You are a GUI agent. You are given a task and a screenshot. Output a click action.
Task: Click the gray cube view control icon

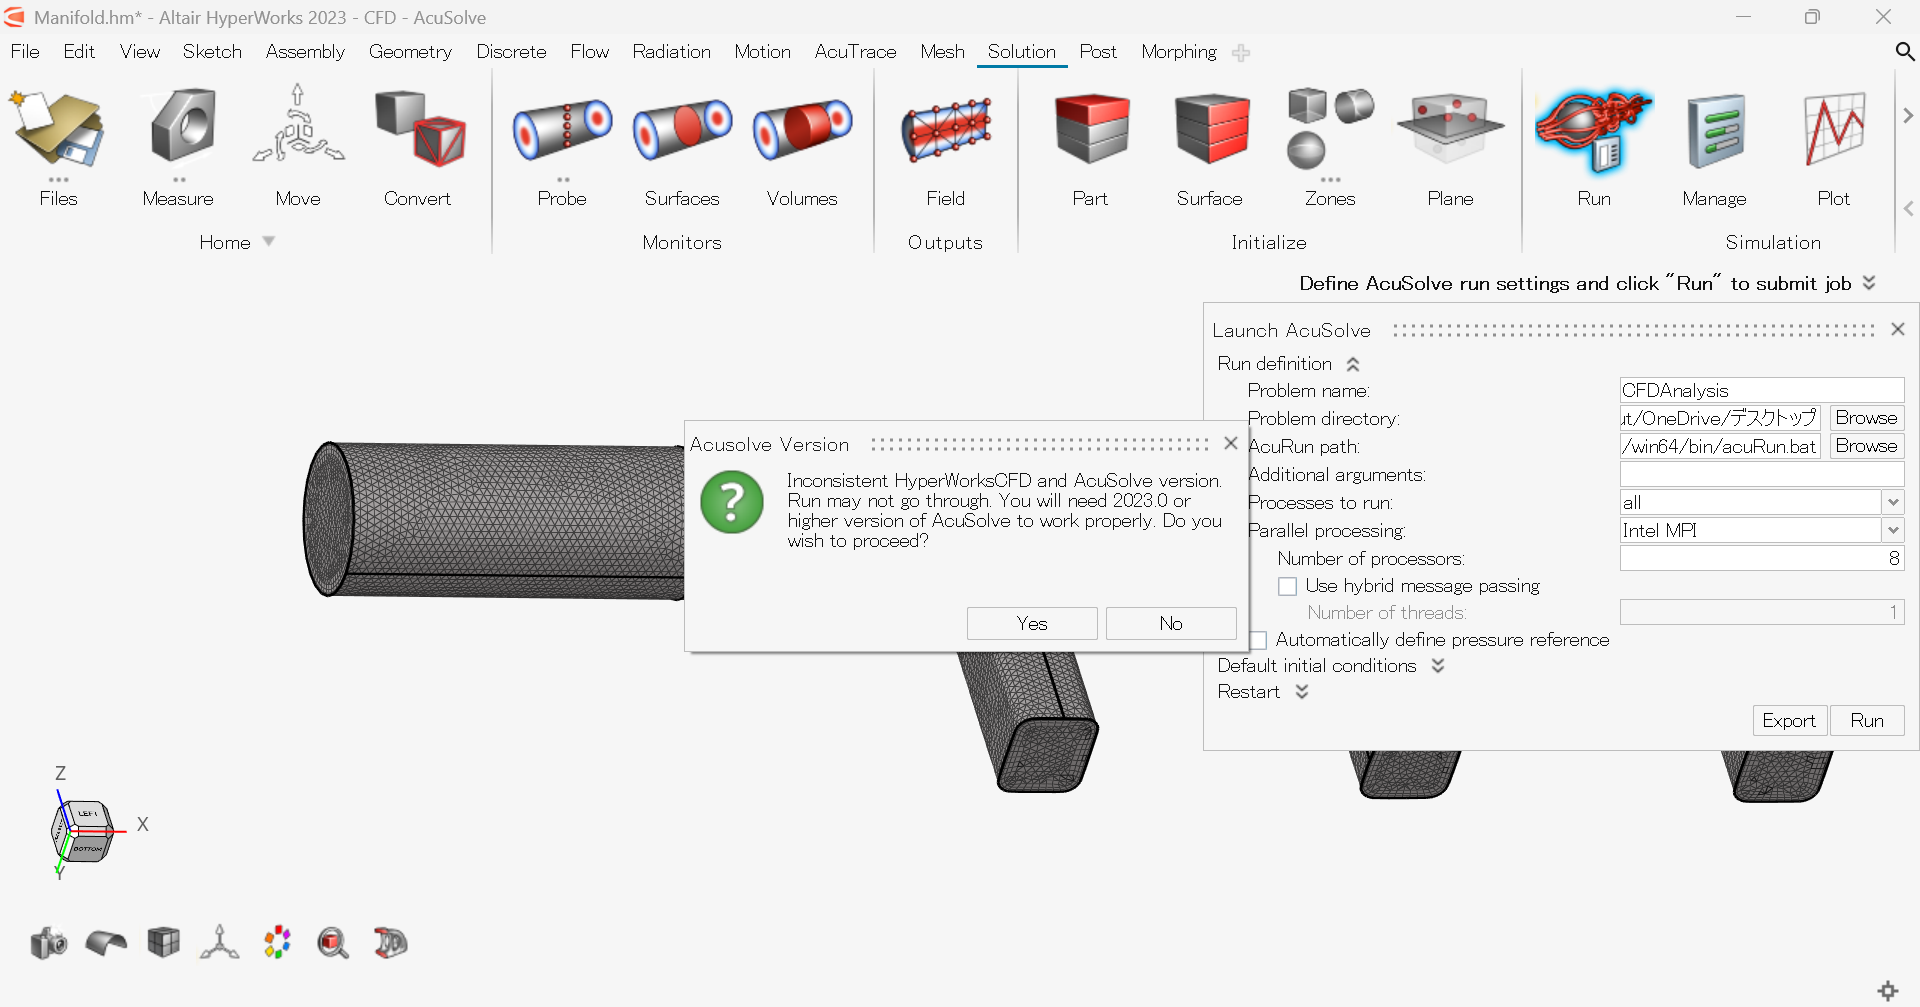tap(163, 942)
